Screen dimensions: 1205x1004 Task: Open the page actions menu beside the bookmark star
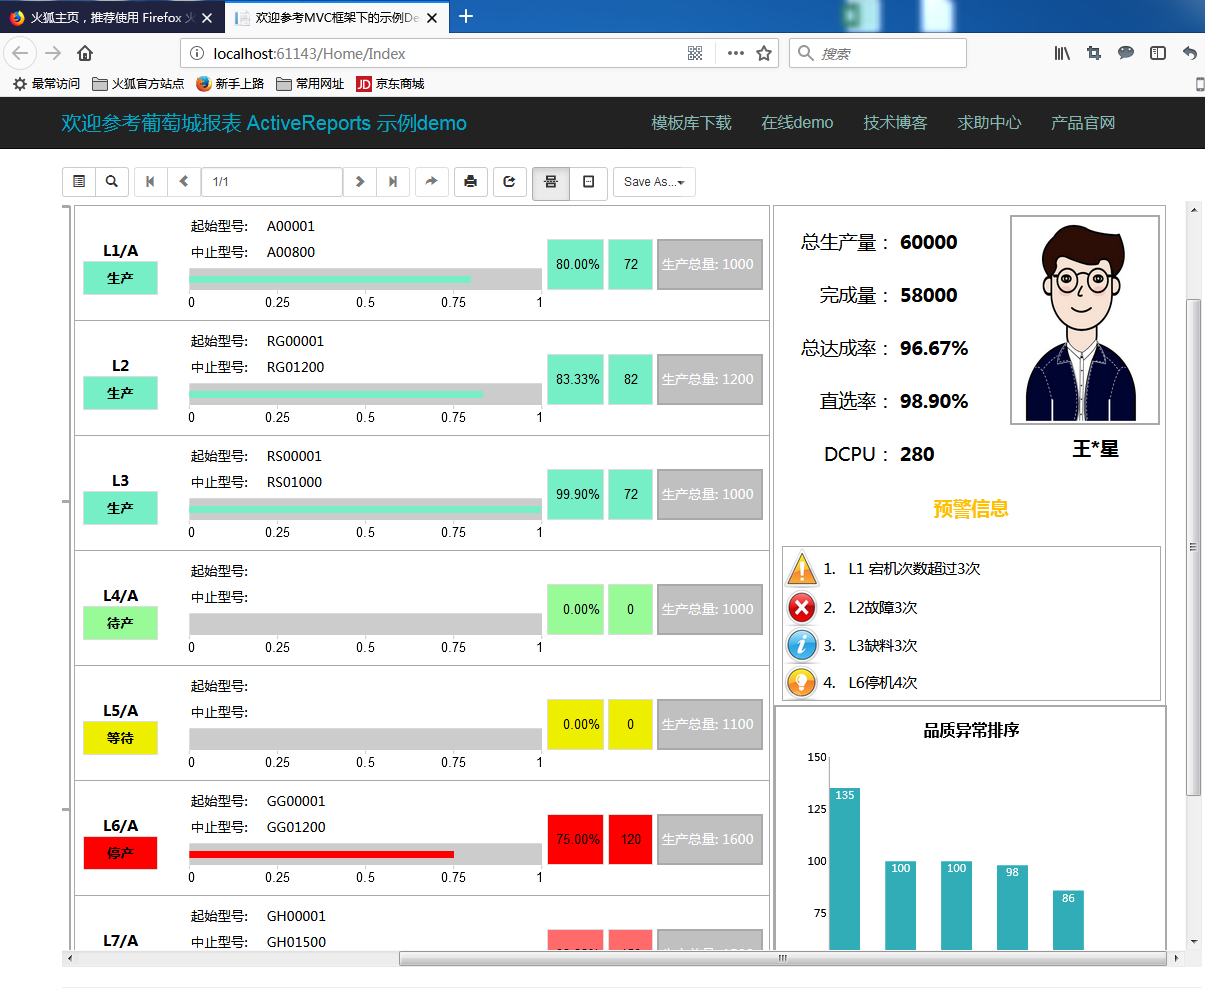point(736,53)
